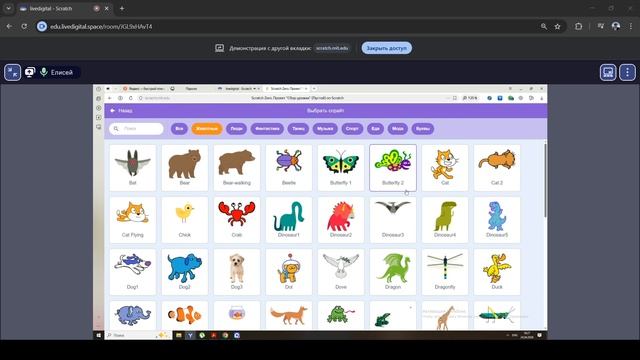Choose the Cat sprite
This screenshot has height=360, width=640.
[445, 167]
